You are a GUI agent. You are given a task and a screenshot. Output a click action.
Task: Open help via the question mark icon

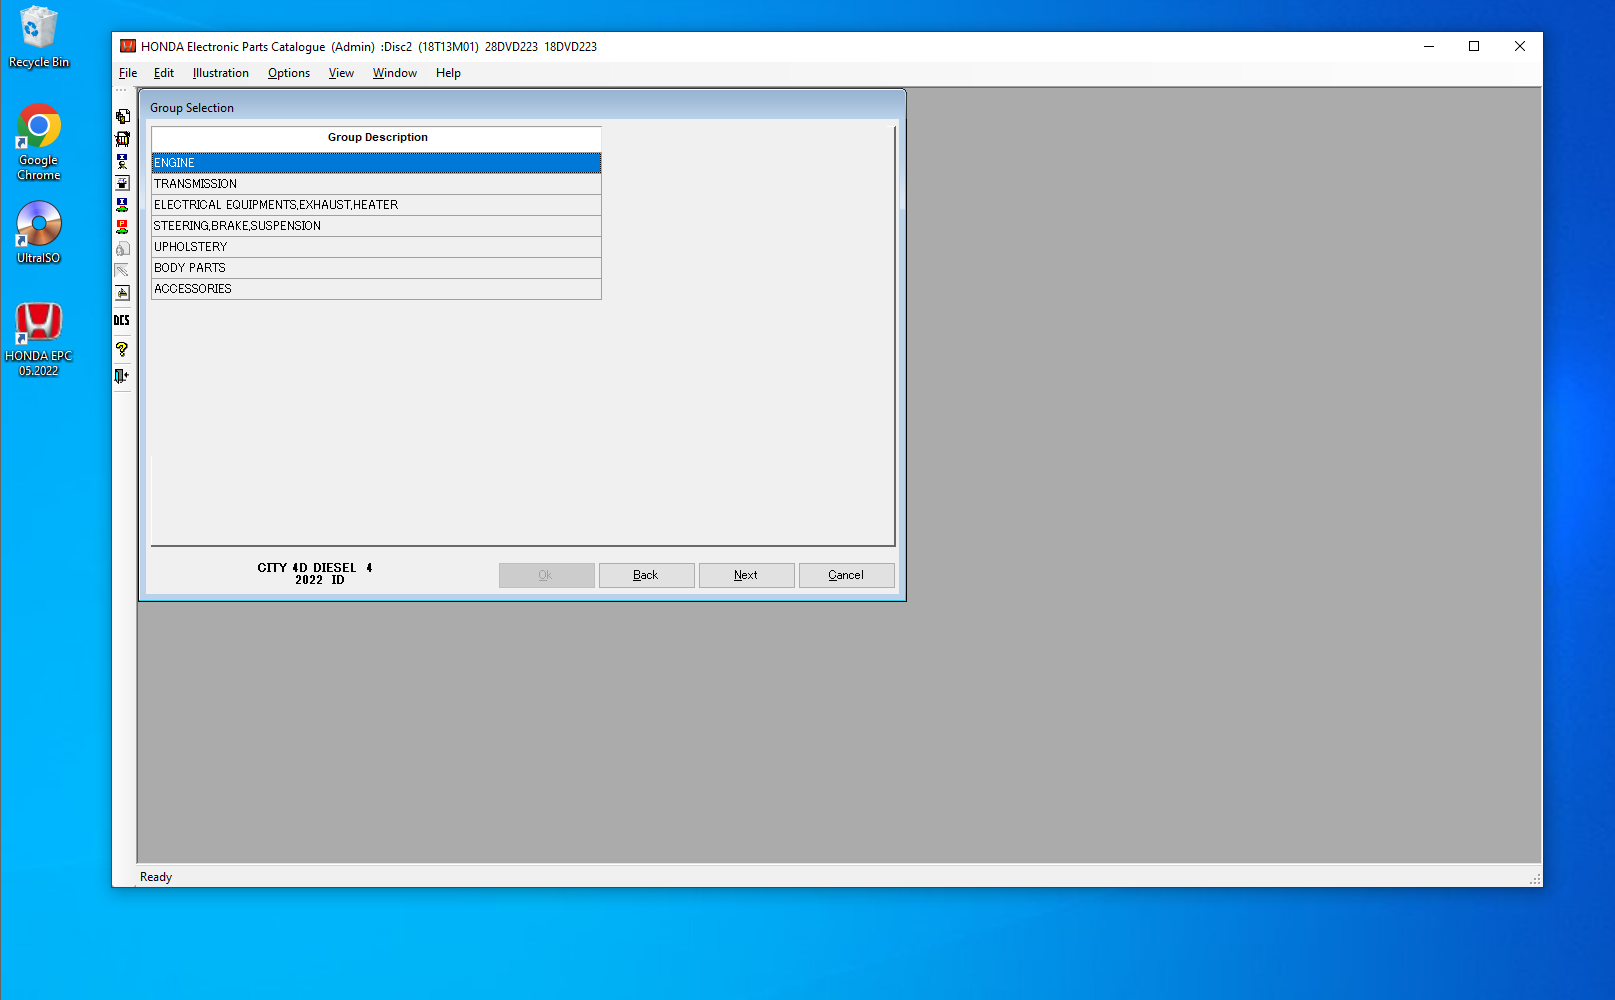tap(122, 349)
